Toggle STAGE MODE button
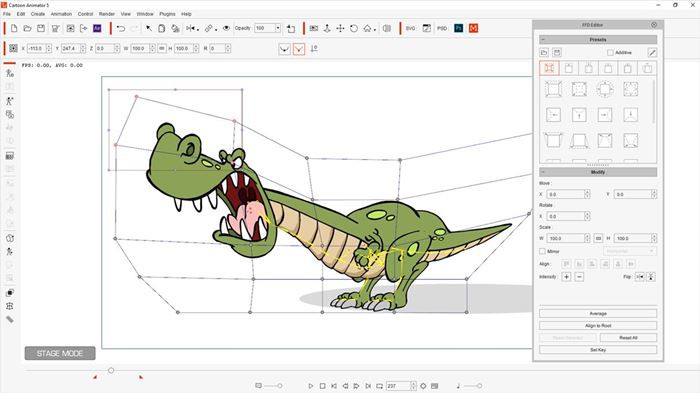 click(60, 353)
